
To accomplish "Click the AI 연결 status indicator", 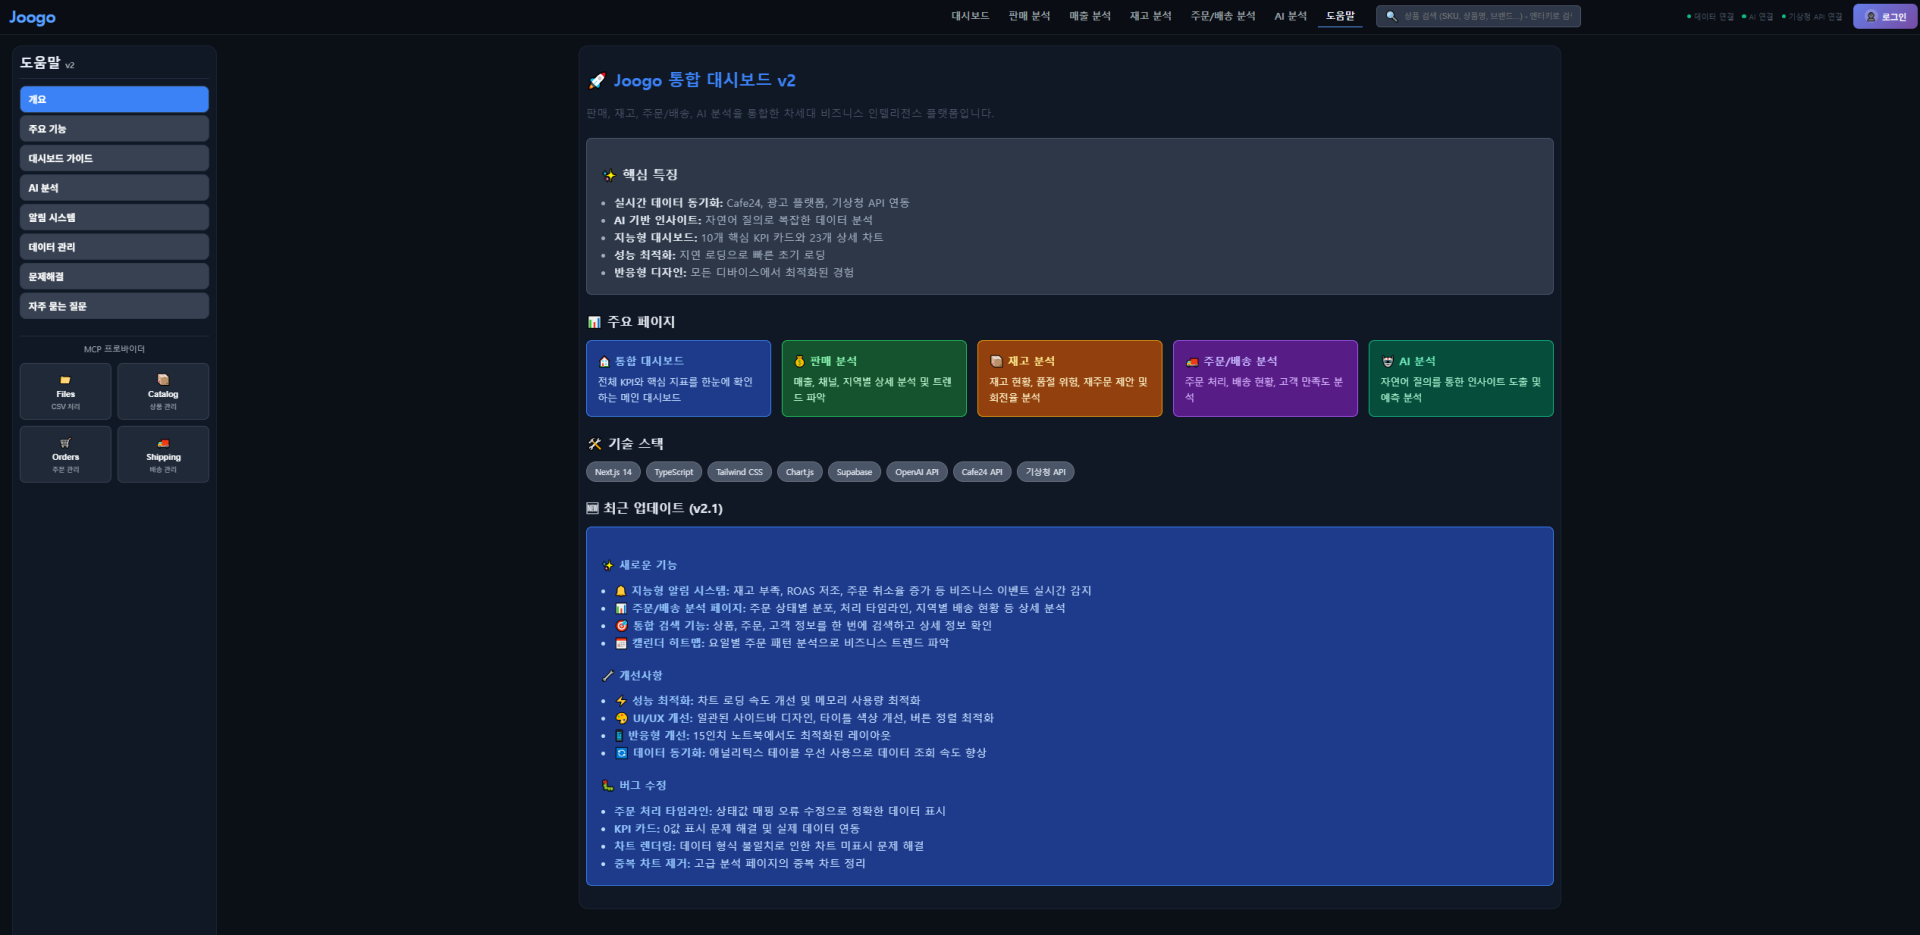I will [1757, 16].
